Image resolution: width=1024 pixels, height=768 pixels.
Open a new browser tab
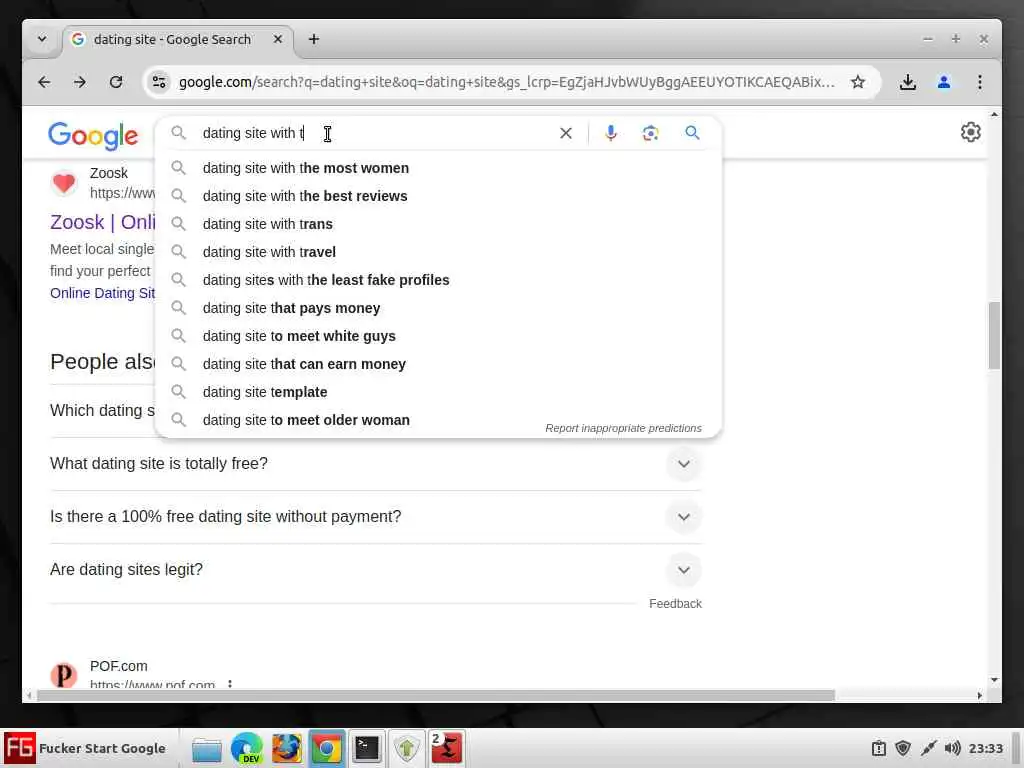[313, 39]
